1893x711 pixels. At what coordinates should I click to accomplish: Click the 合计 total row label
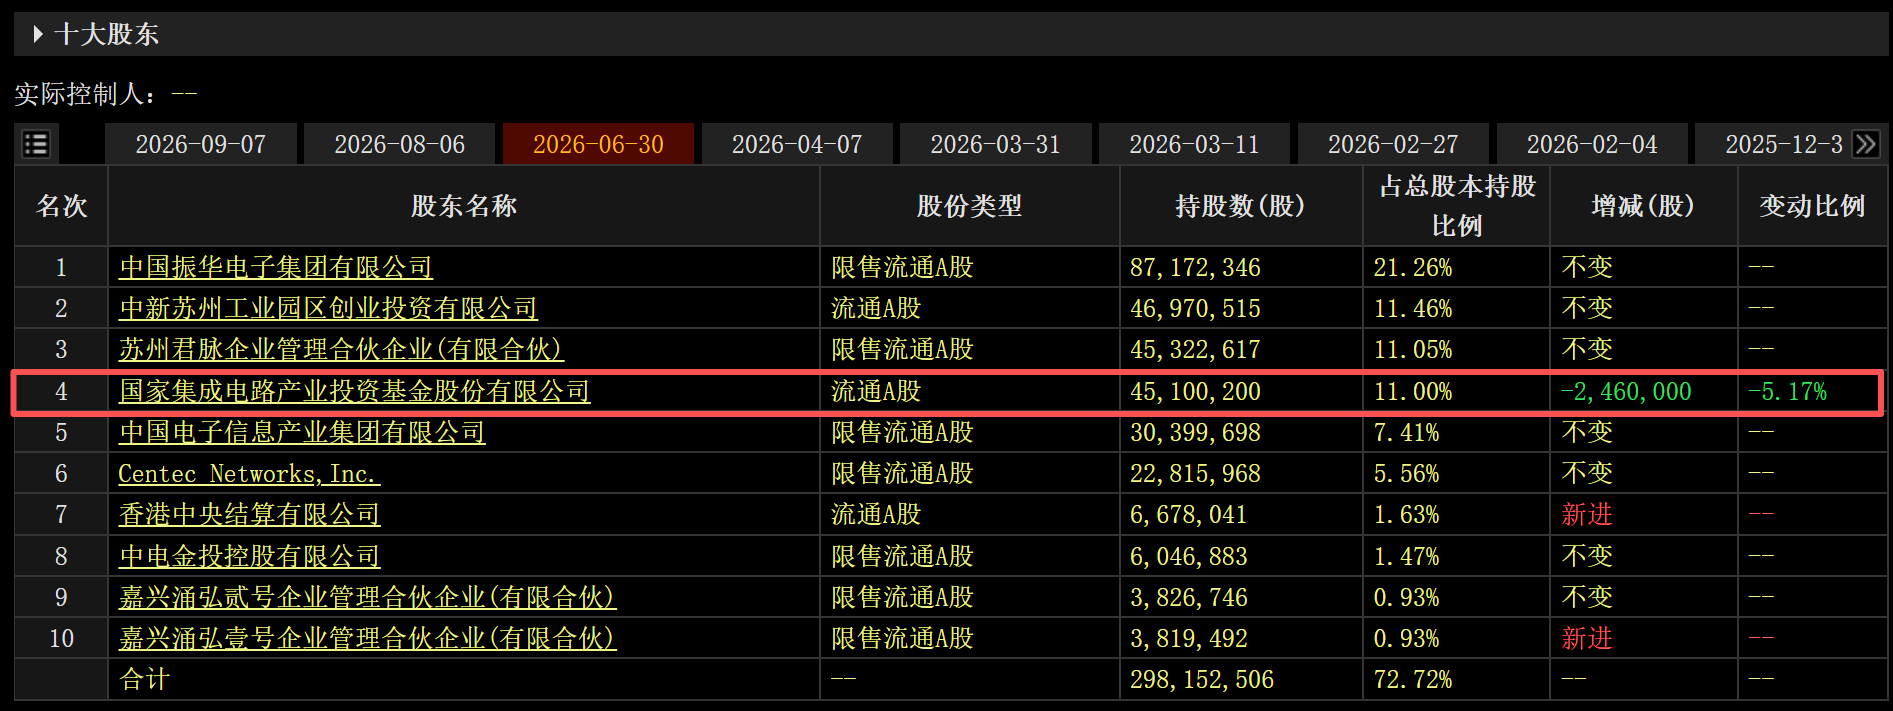pos(145,679)
